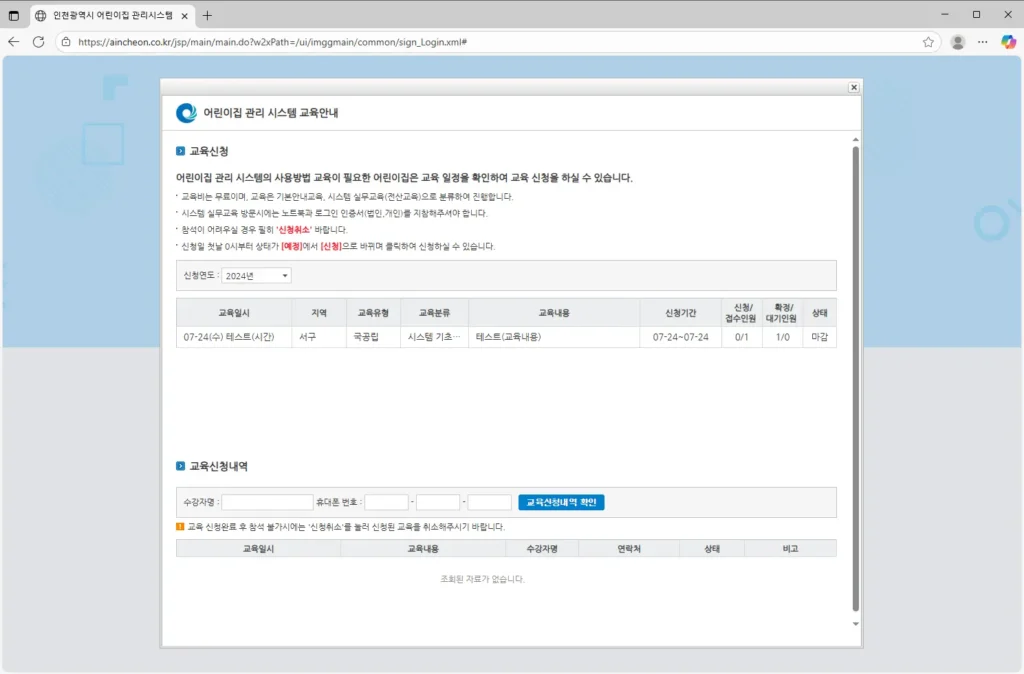Click the 교육신청내역 확인 button
Screen dimensions: 1024x674
pos(562,502)
